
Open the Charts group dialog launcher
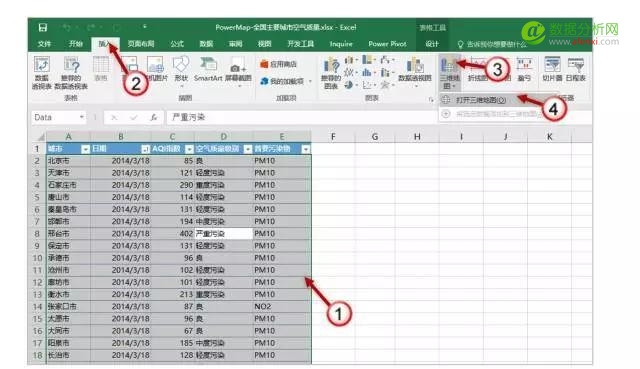click(x=431, y=99)
